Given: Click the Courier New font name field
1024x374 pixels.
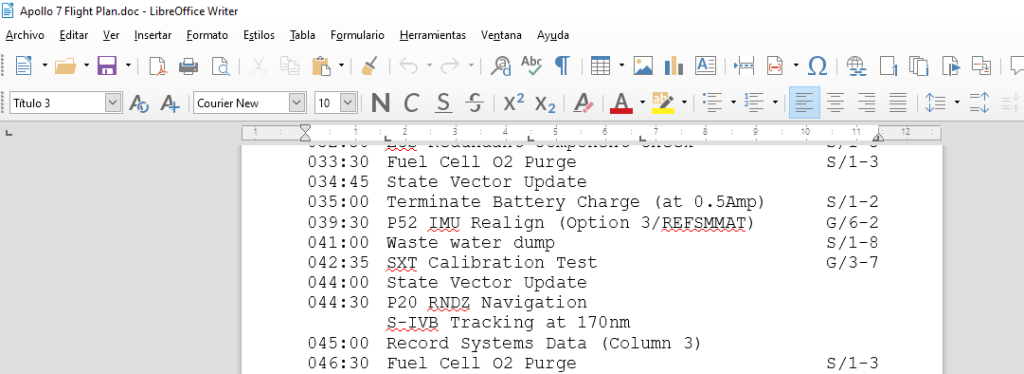Looking at the screenshot, I should click(241, 102).
